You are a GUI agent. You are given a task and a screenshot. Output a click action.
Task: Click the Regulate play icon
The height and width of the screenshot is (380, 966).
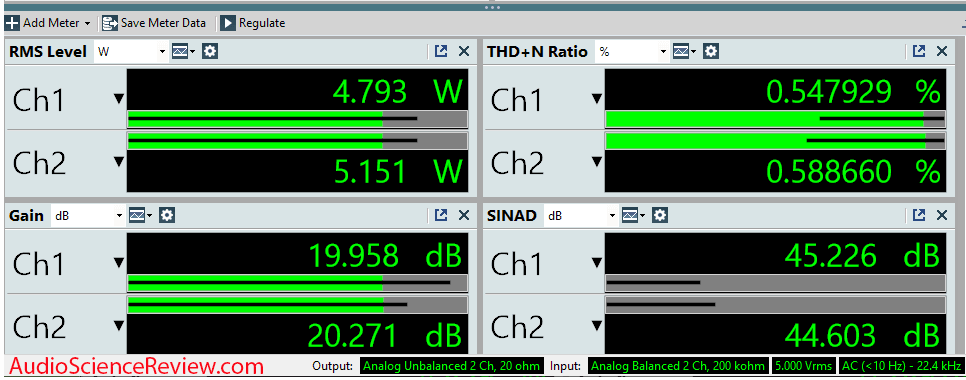click(x=228, y=23)
